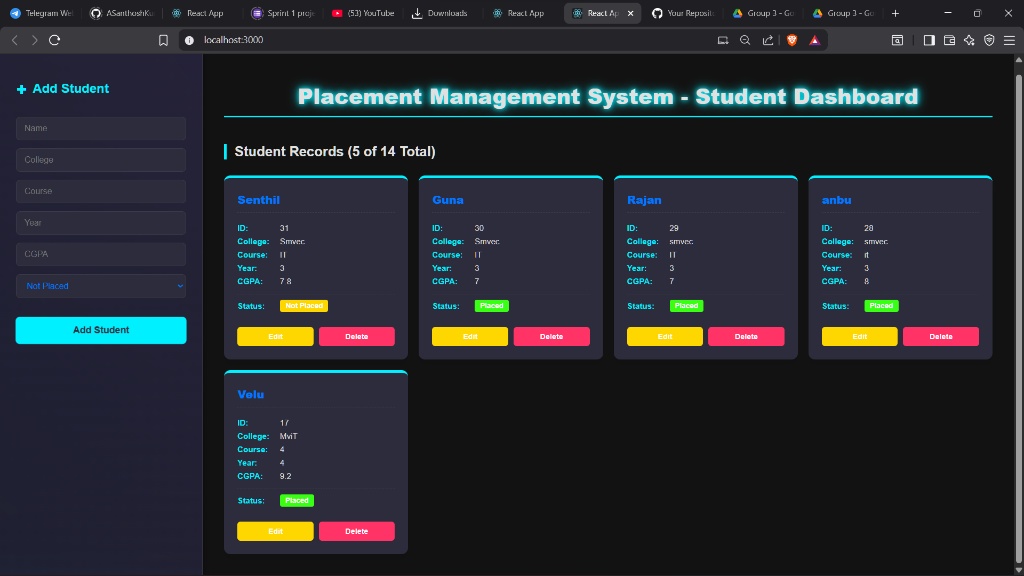The image size is (1024, 576).
Task: Click the Placed status badge on Rajan's card
Action: [686, 306]
